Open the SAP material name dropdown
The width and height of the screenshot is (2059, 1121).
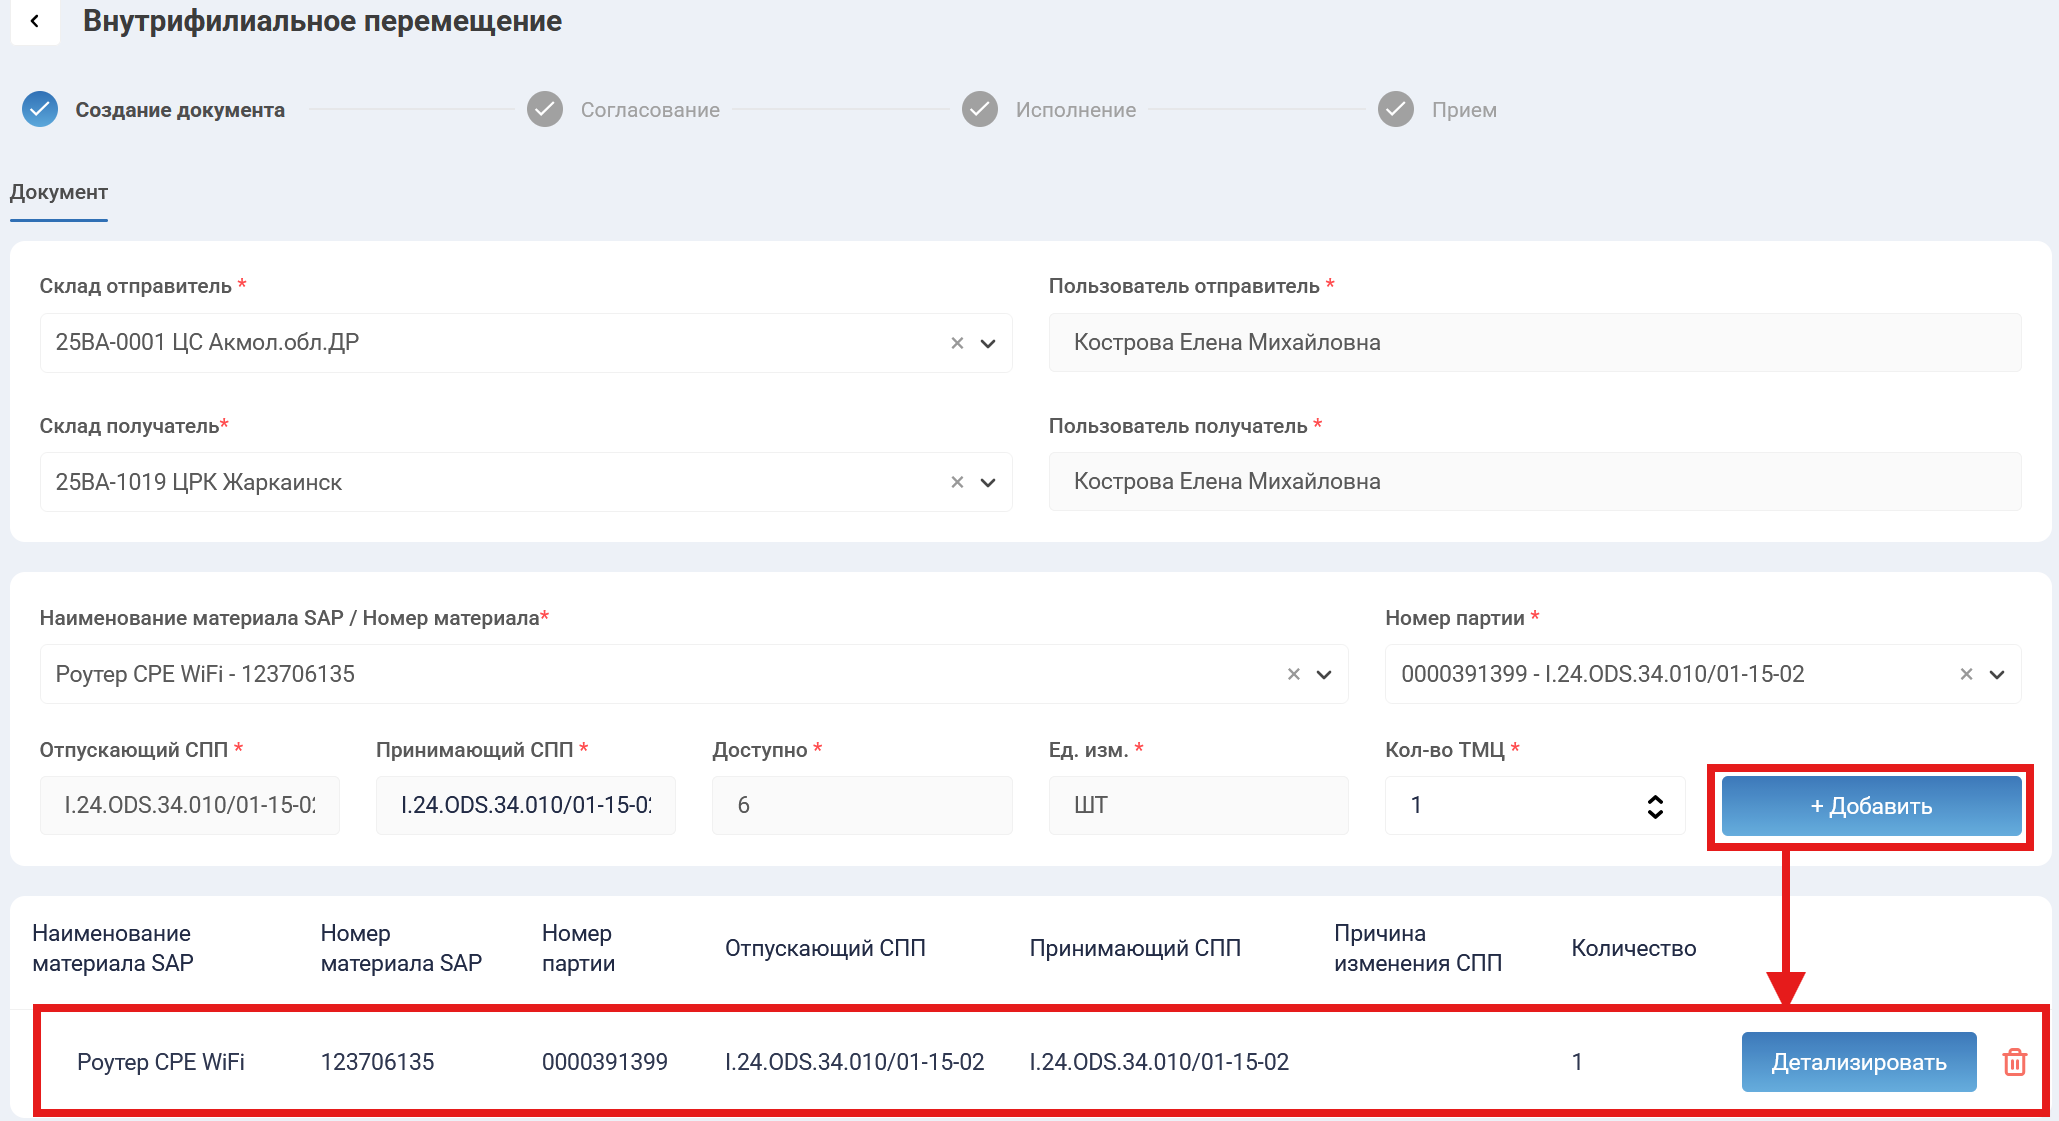[1324, 674]
